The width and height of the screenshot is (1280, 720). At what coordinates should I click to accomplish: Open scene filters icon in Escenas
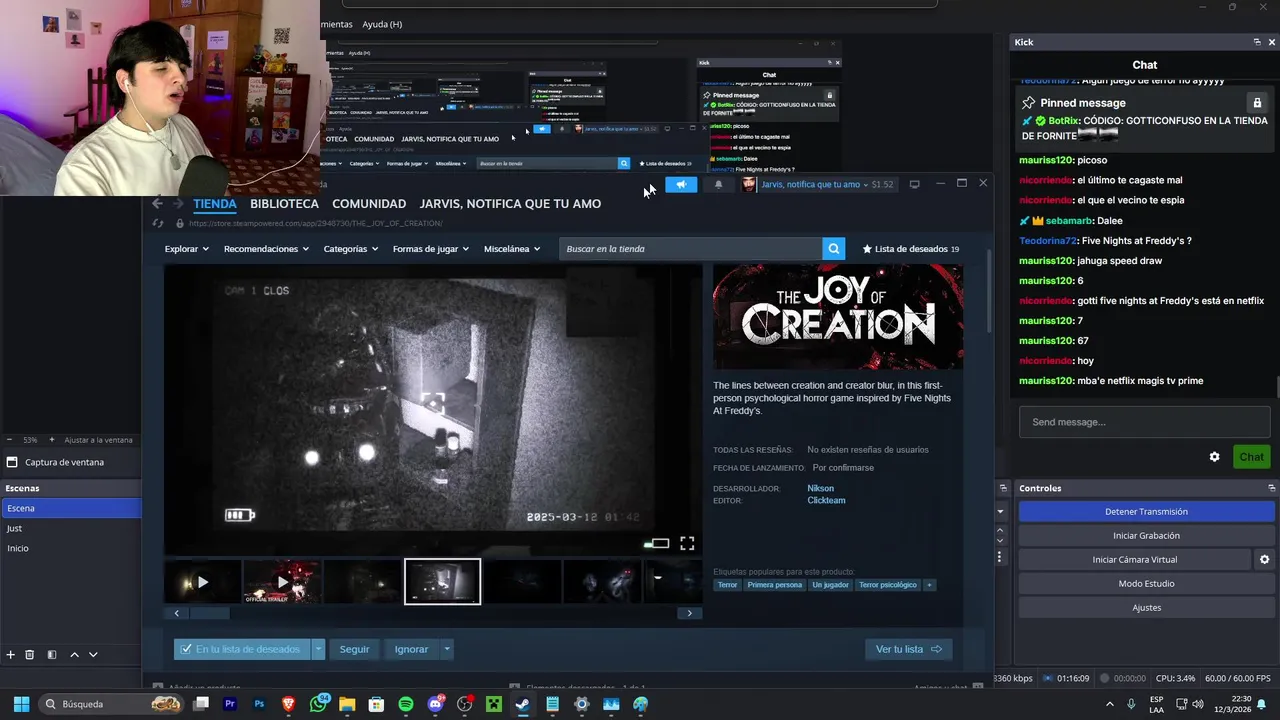[x=52, y=655]
